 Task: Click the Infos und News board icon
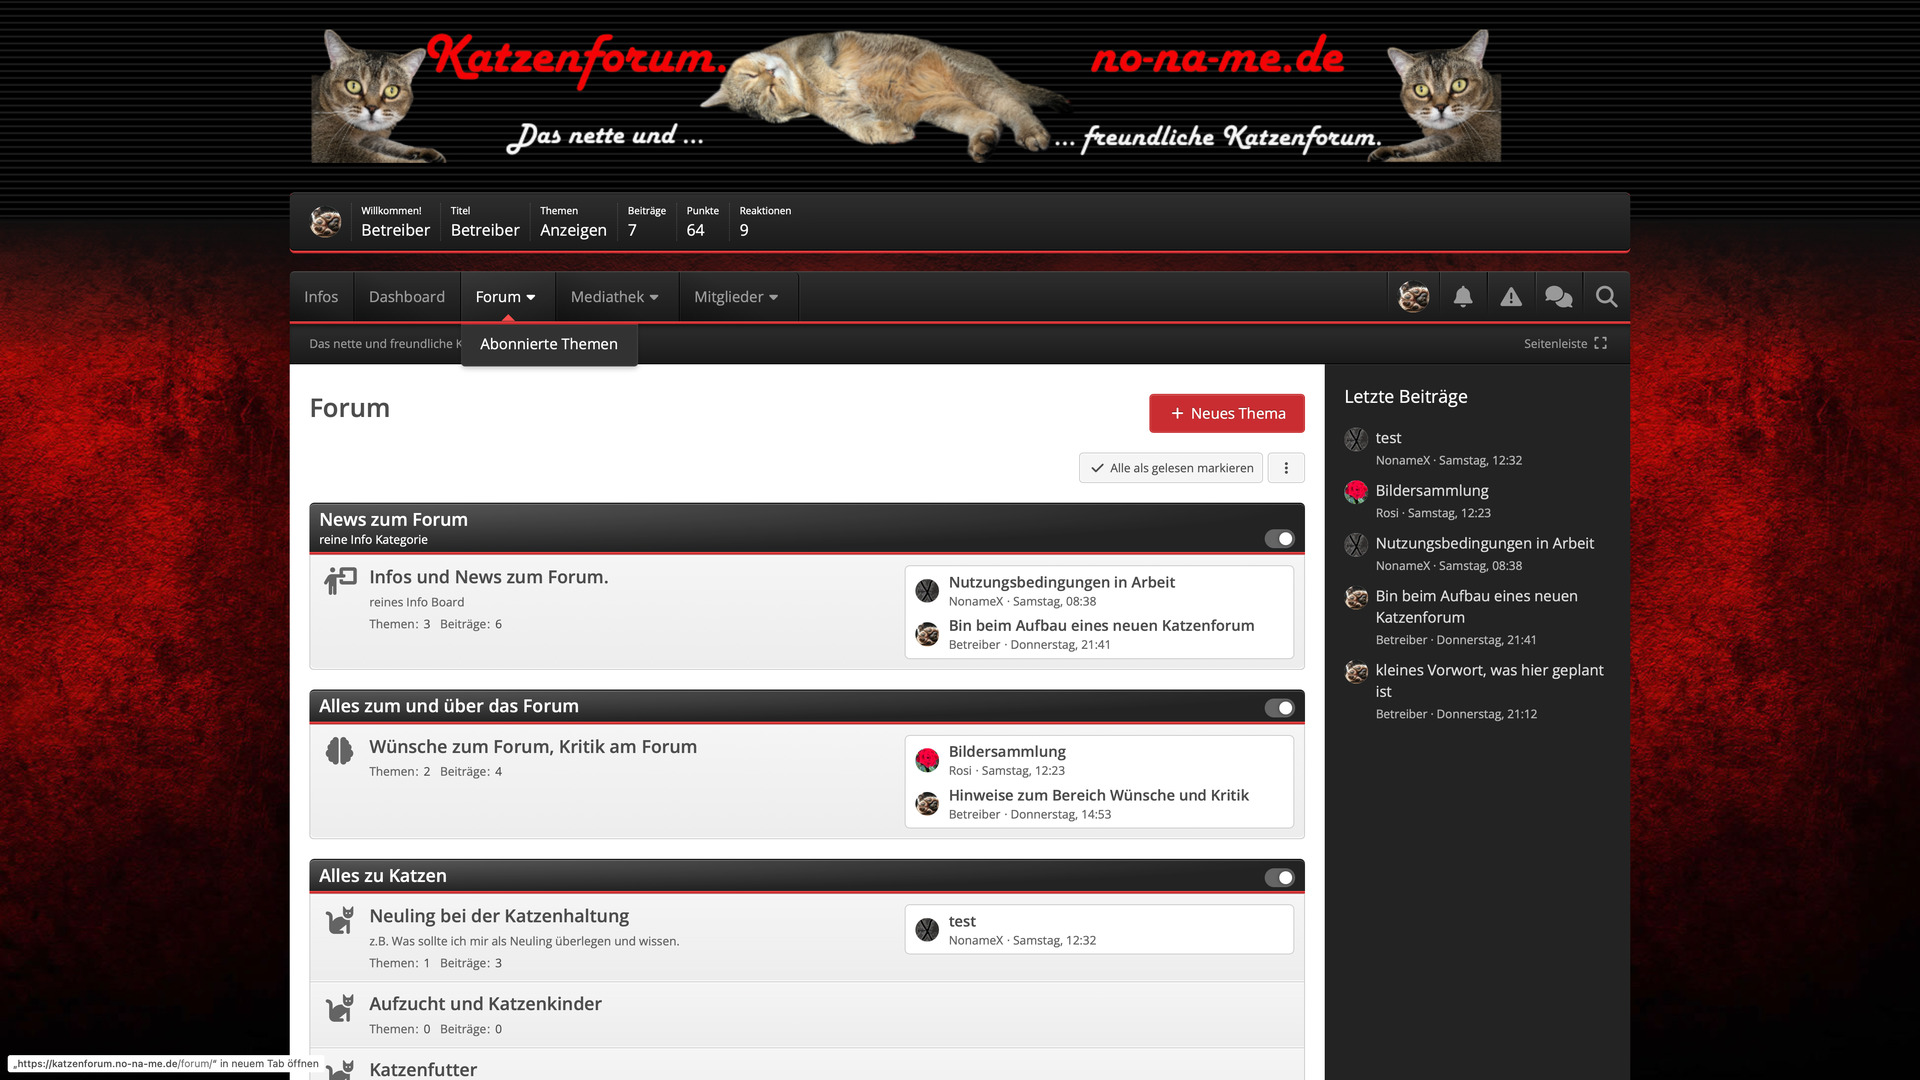pyautogui.click(x=340, y=580)
